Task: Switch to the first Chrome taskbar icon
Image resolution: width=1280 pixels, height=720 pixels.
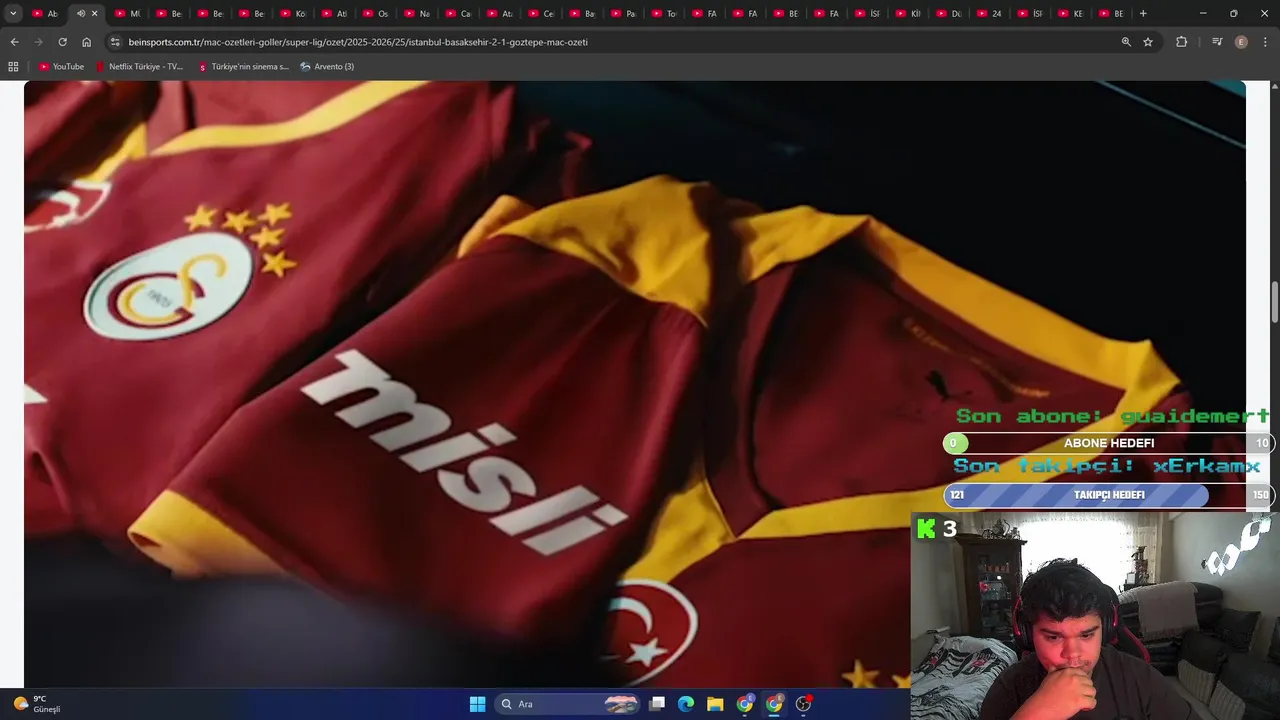Action: 745,704
